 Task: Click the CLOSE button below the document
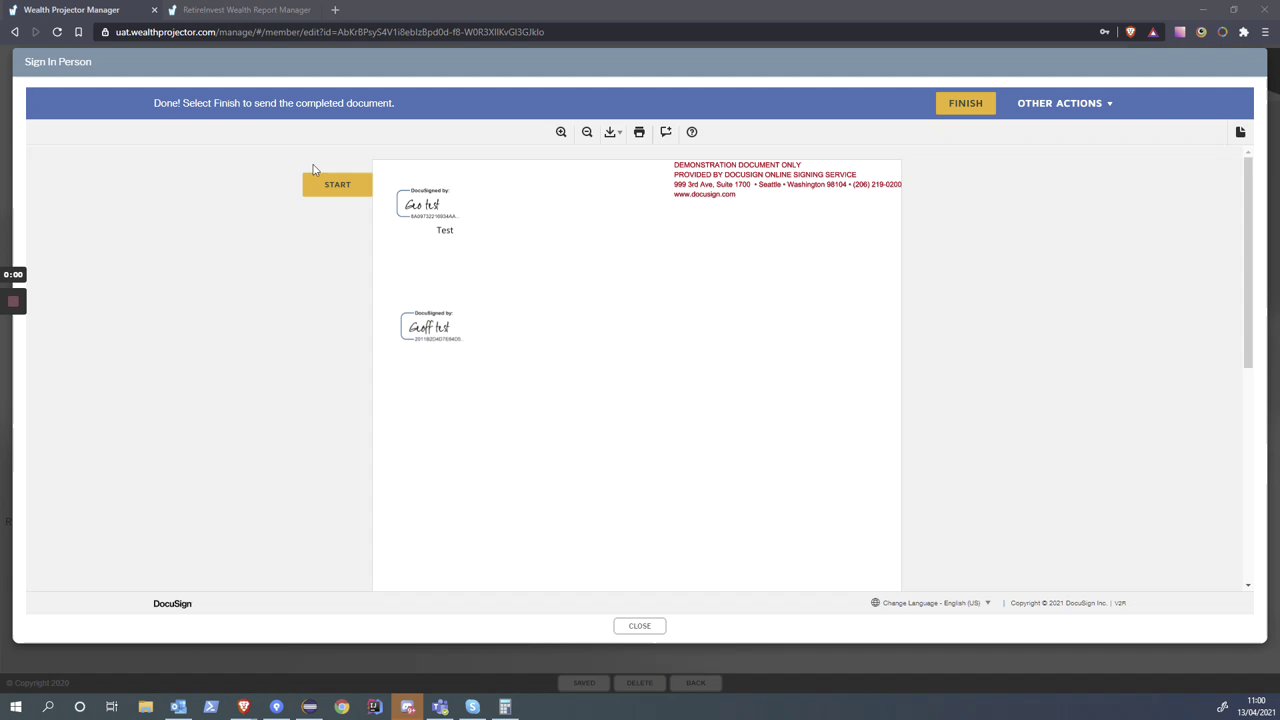click(639, 626)
